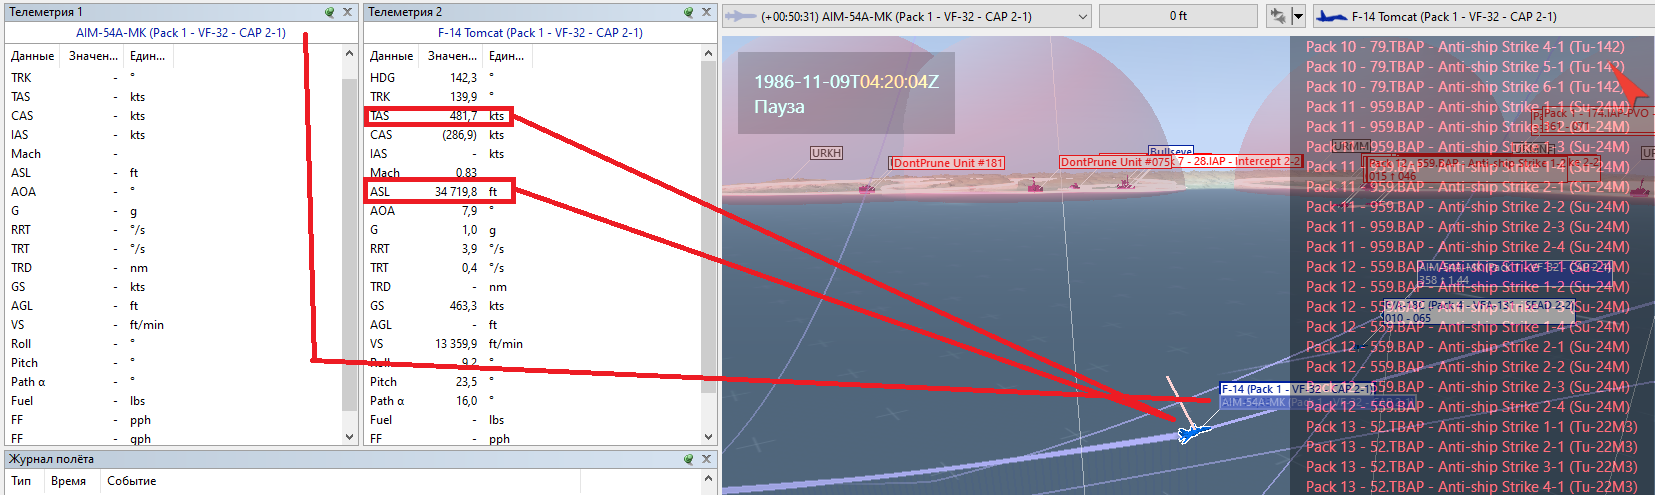1655x495 pixels.
Task: Sort Телеметрия 2 by the Данные column
Action: click(392, 56)
